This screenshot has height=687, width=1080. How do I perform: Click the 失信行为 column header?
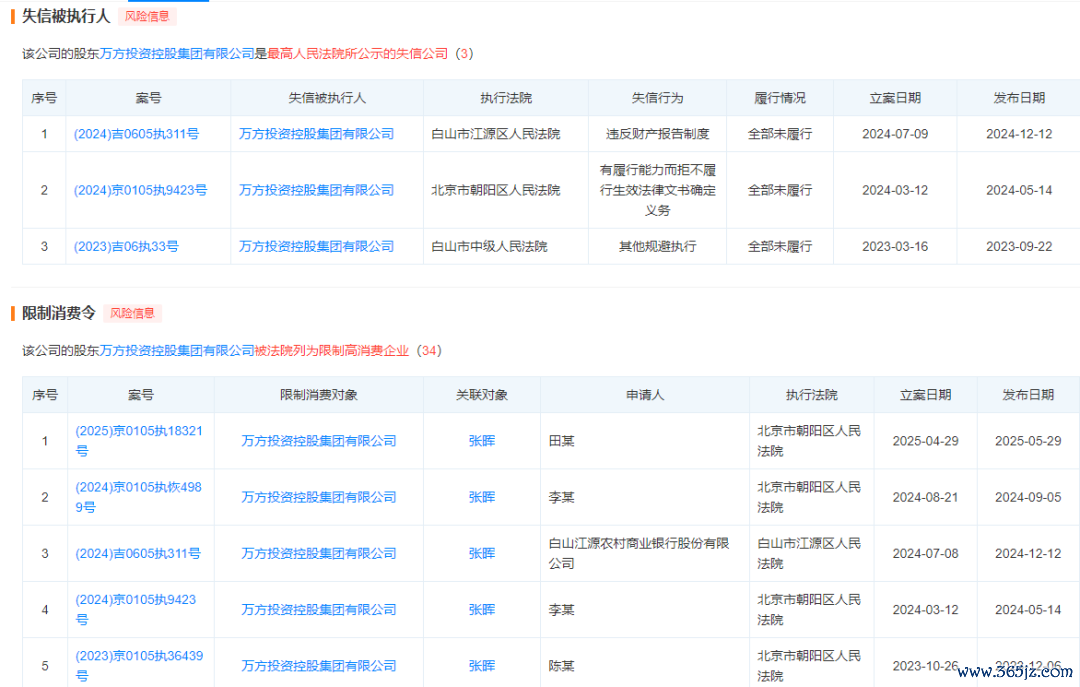click(657, 98)
